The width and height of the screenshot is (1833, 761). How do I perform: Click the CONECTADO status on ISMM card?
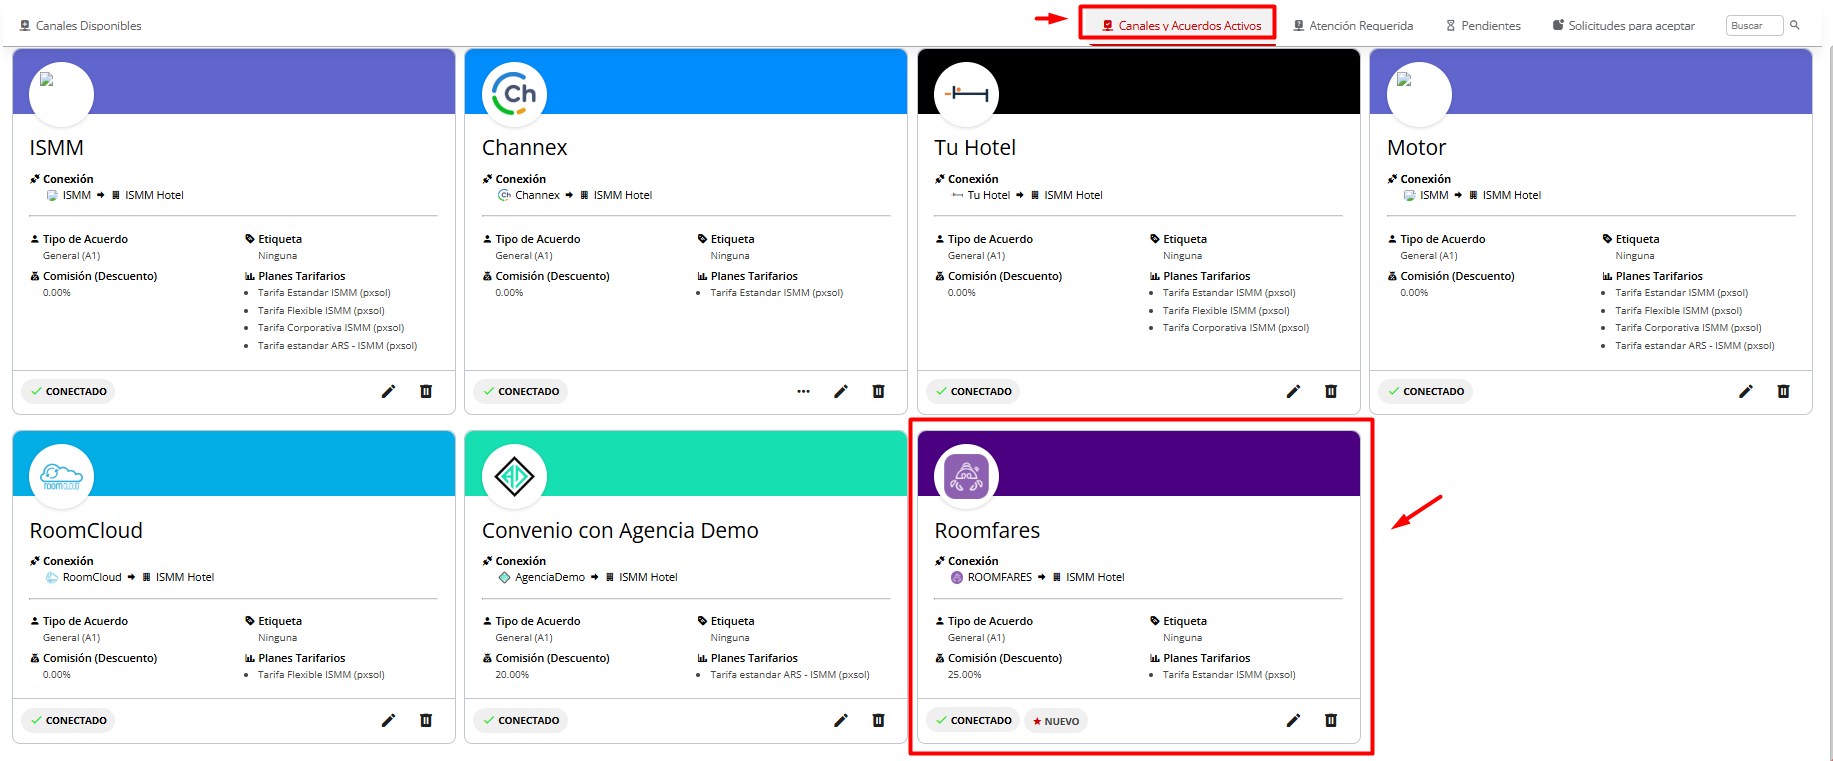68,391
